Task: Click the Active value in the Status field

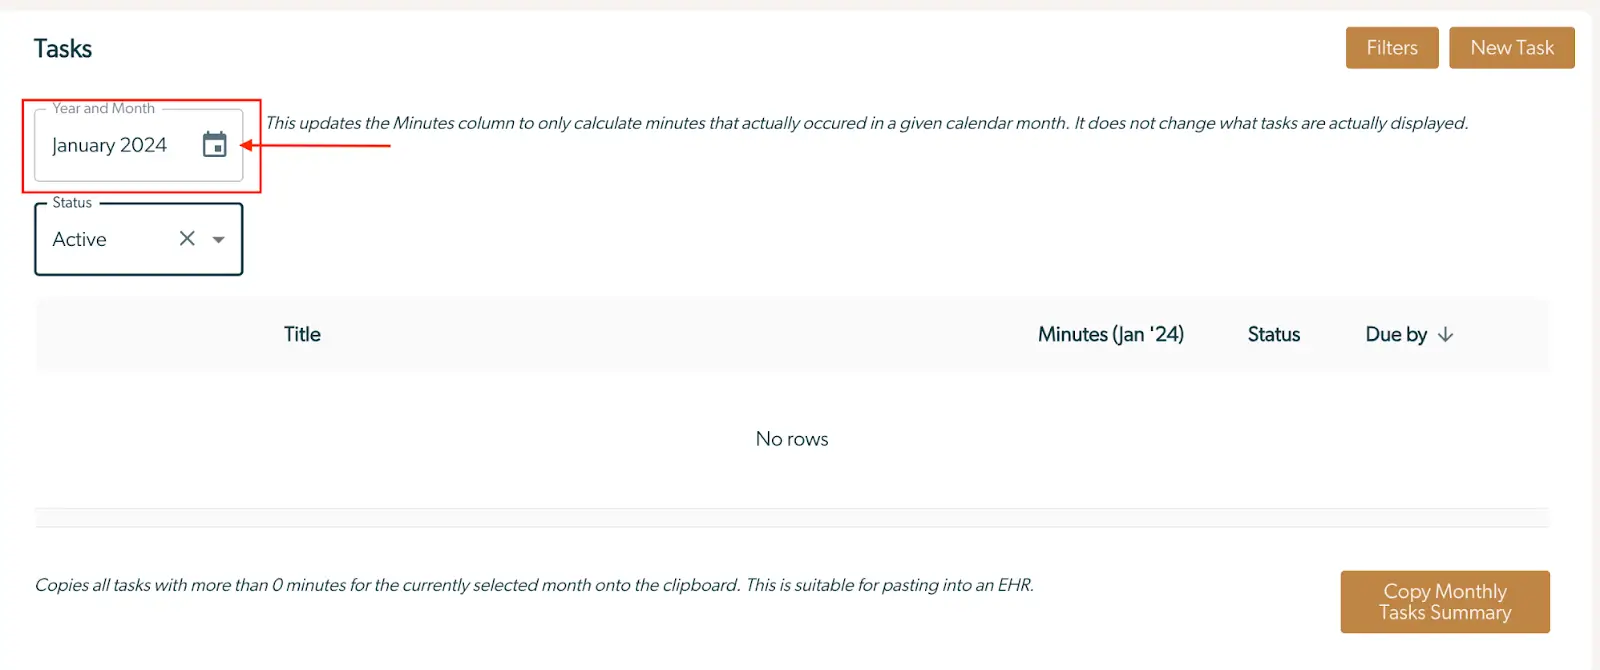Action: (78, 239)
